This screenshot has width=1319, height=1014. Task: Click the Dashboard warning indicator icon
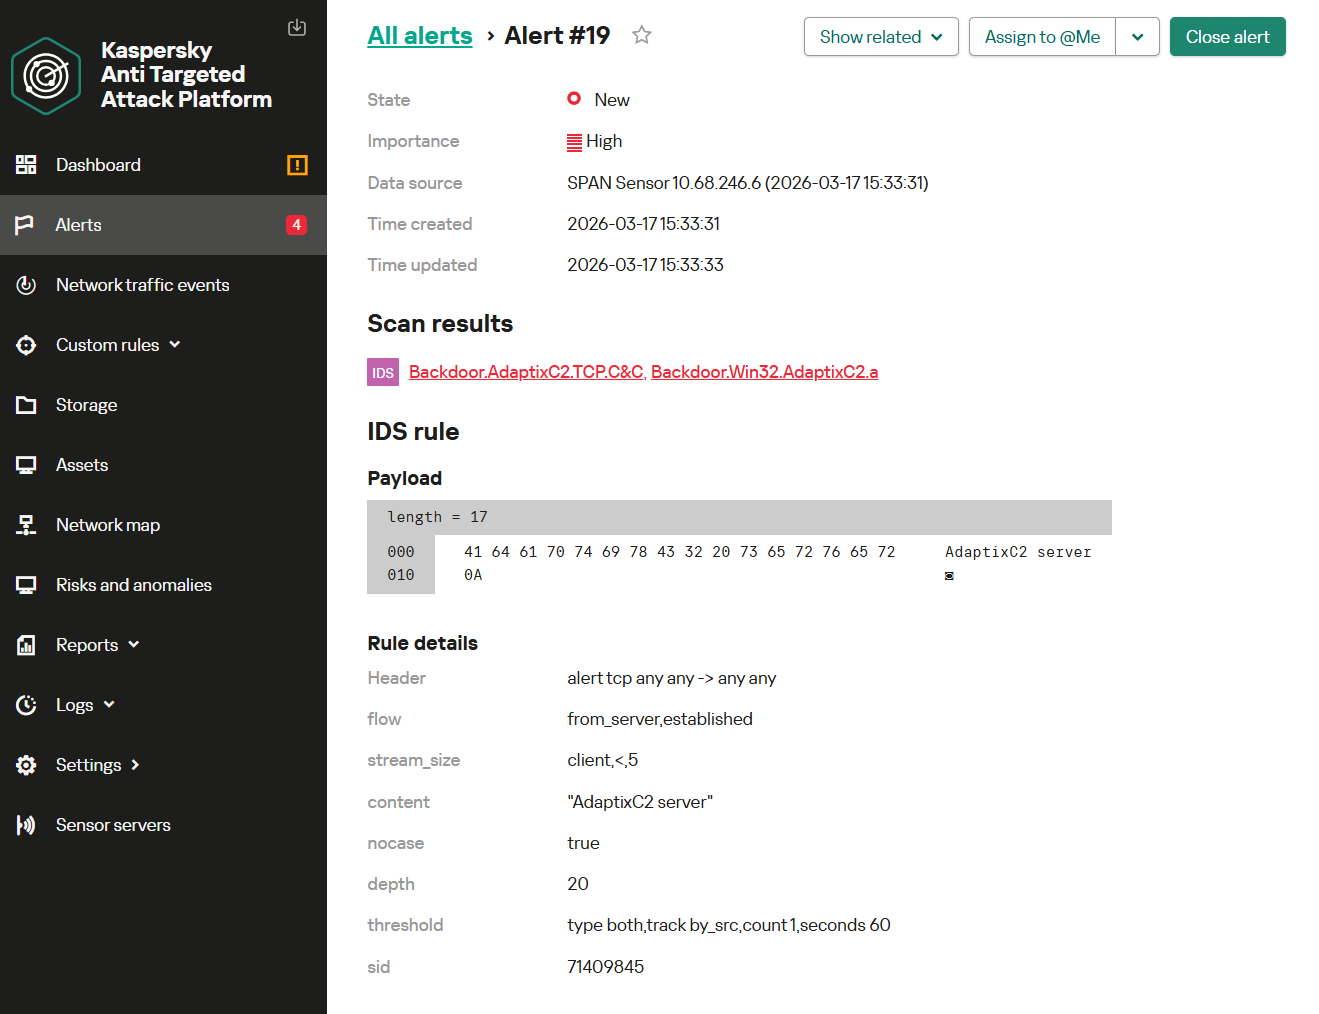[x=297, y=165]
